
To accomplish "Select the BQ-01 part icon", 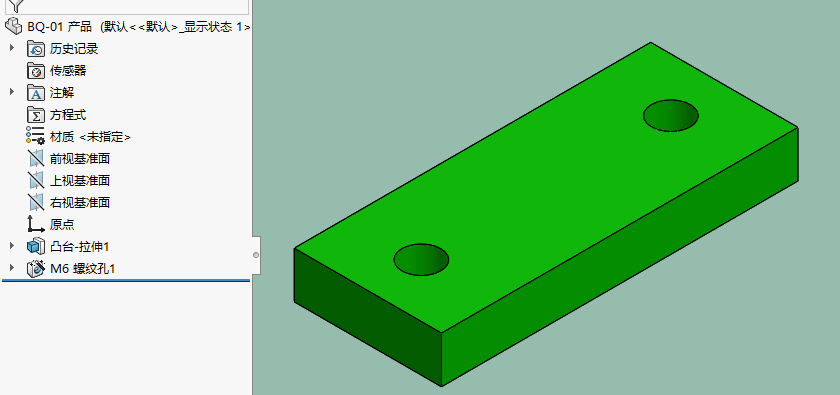I will coord(13,27).
